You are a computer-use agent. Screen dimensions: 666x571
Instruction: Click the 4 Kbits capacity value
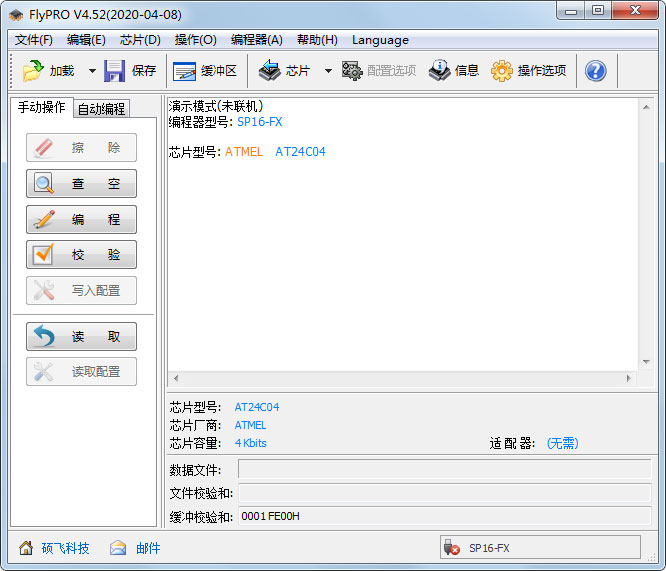[x=251, y=443]
